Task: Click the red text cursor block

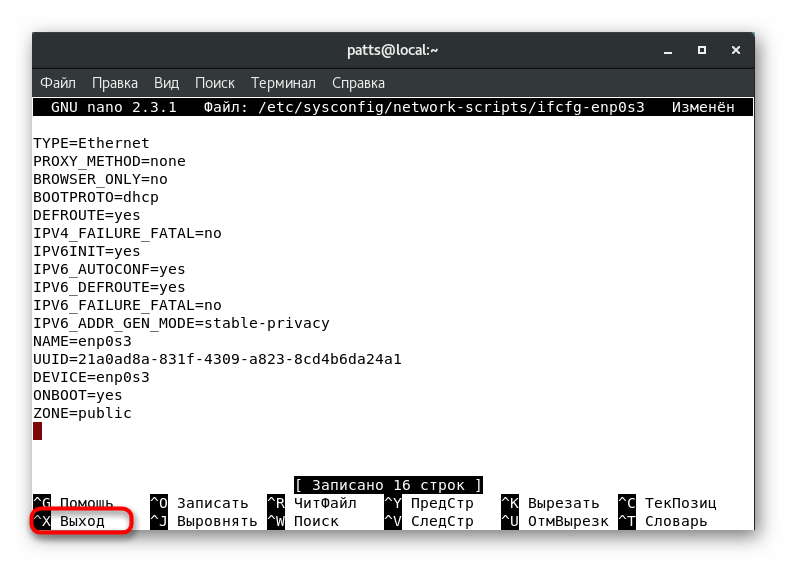Action: point(38,432)
